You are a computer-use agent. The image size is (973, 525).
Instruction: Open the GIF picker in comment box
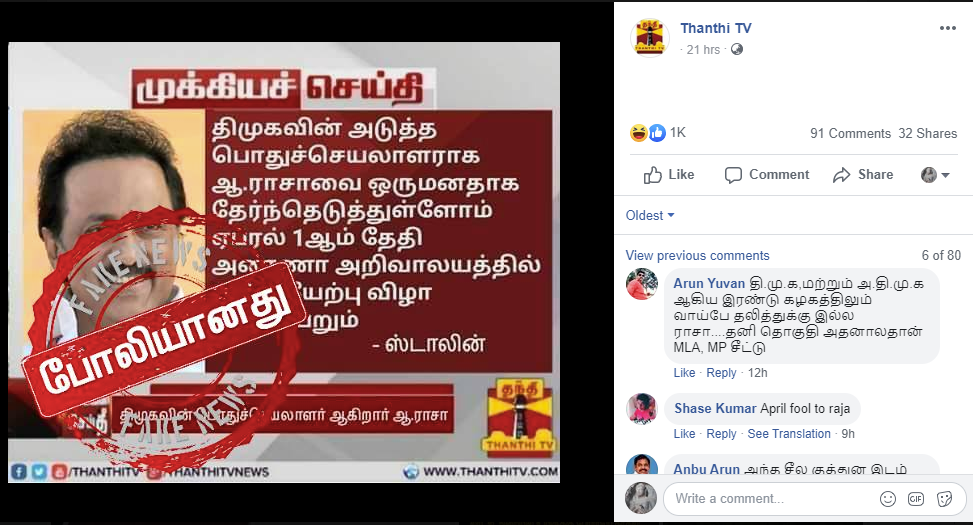(916, 499)
